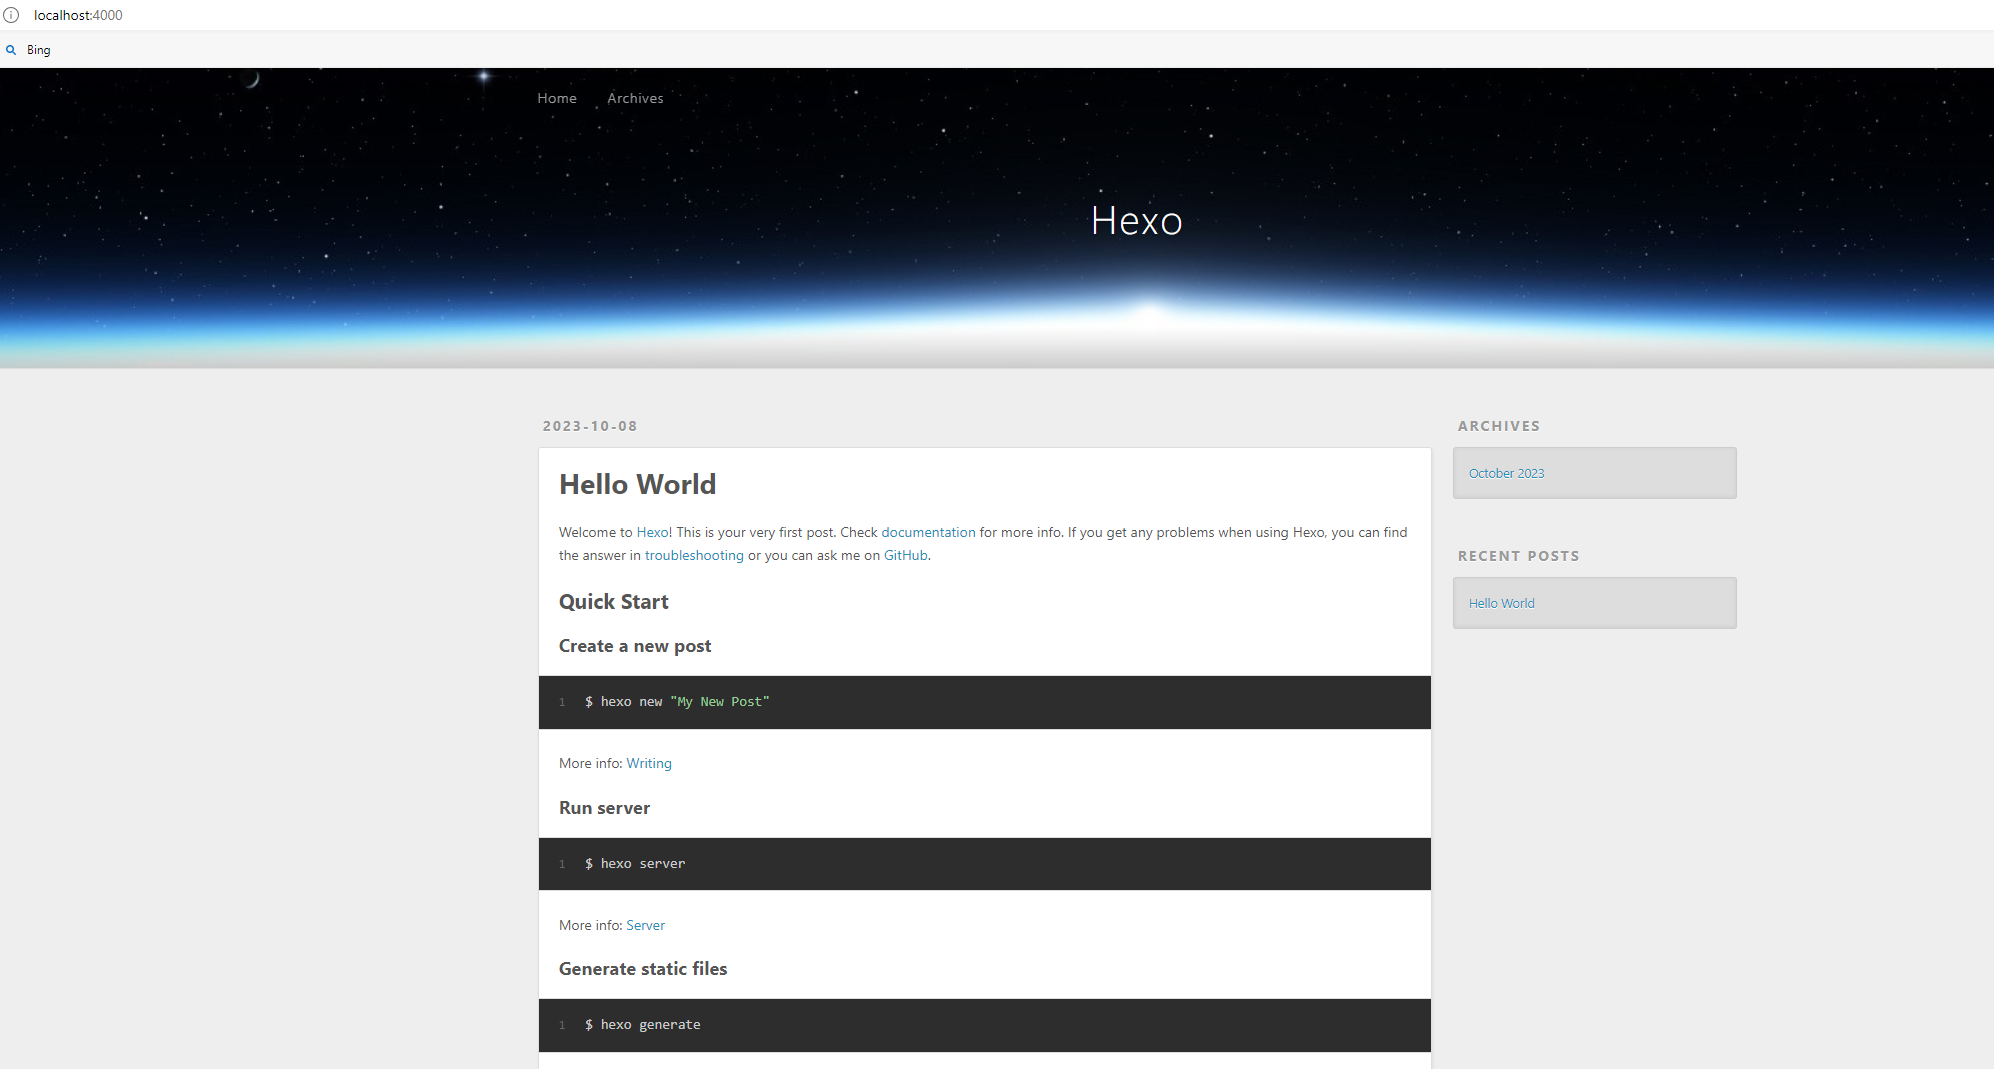Click the hexo new "My New Post" code line

pos(984,702)
